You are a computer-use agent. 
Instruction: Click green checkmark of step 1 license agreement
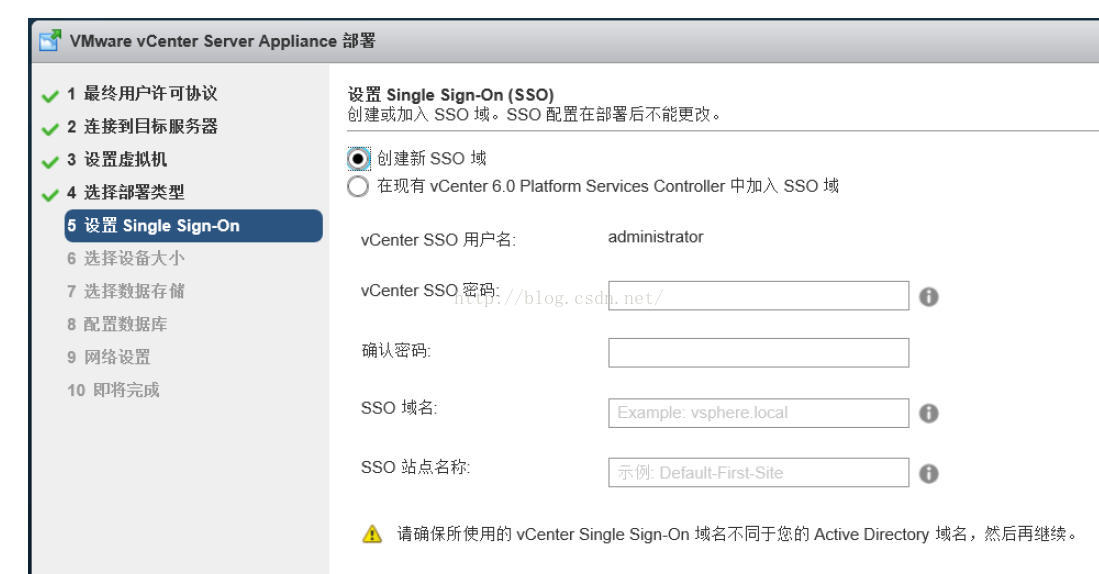pos(50,95)
